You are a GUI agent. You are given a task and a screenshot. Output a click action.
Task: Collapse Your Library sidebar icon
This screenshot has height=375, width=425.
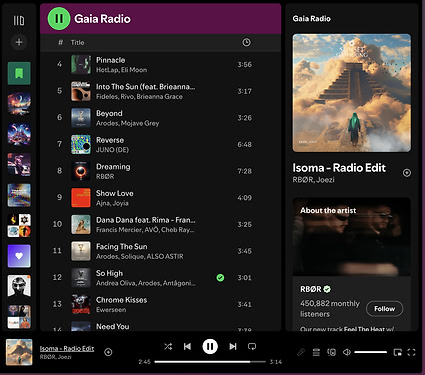pyautogui.click(x=19, y=21)
